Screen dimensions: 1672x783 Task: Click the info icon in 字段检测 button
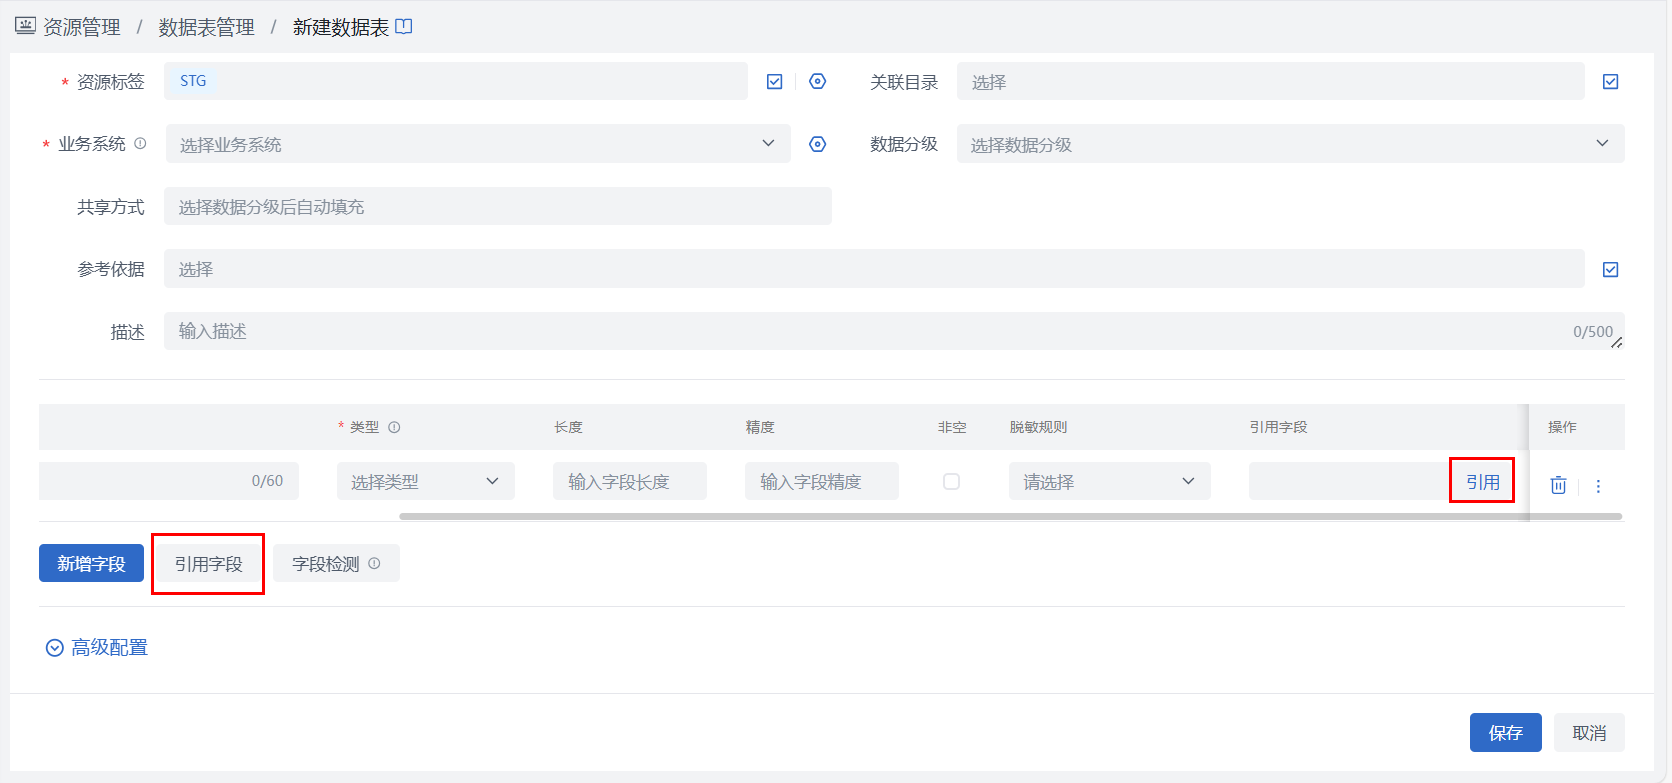[x=374, y=563]
